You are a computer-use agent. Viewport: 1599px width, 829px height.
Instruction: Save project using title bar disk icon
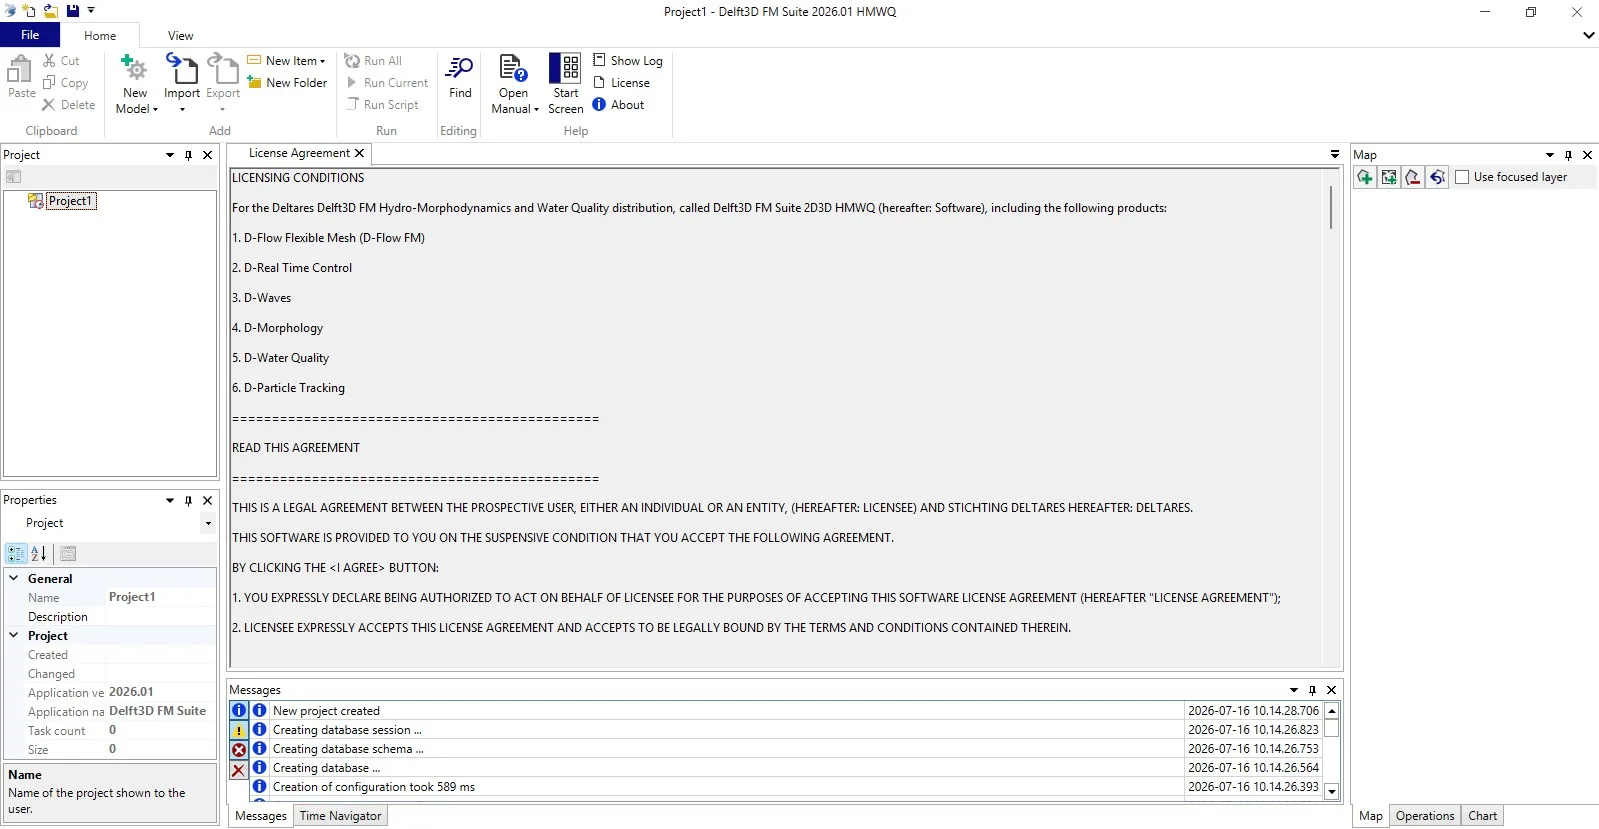pyautogui.click(x=72, y=11)
